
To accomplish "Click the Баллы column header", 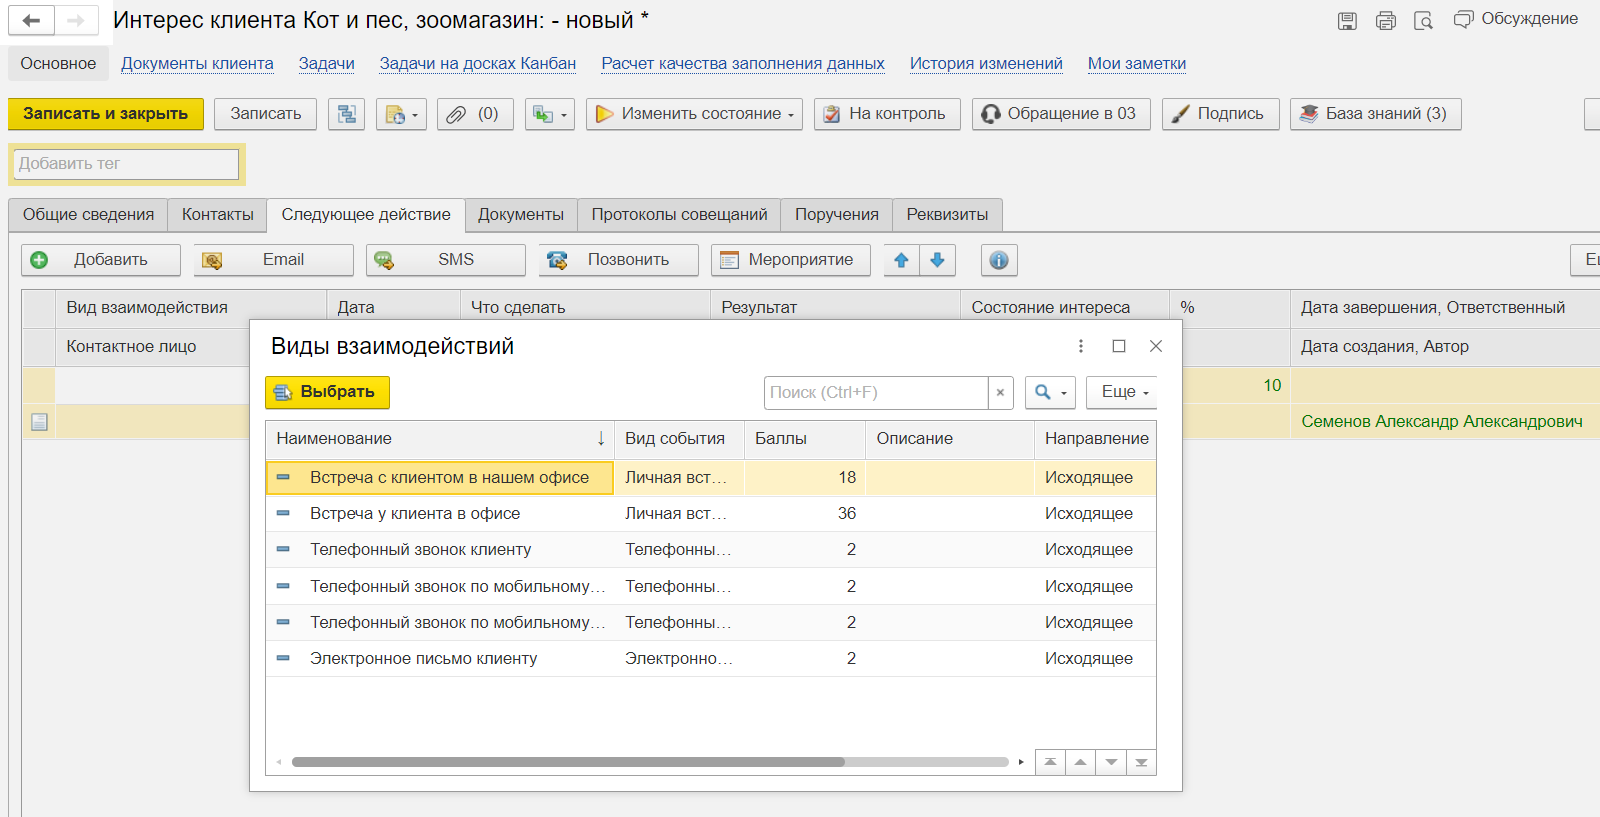I will coord(805,439).
